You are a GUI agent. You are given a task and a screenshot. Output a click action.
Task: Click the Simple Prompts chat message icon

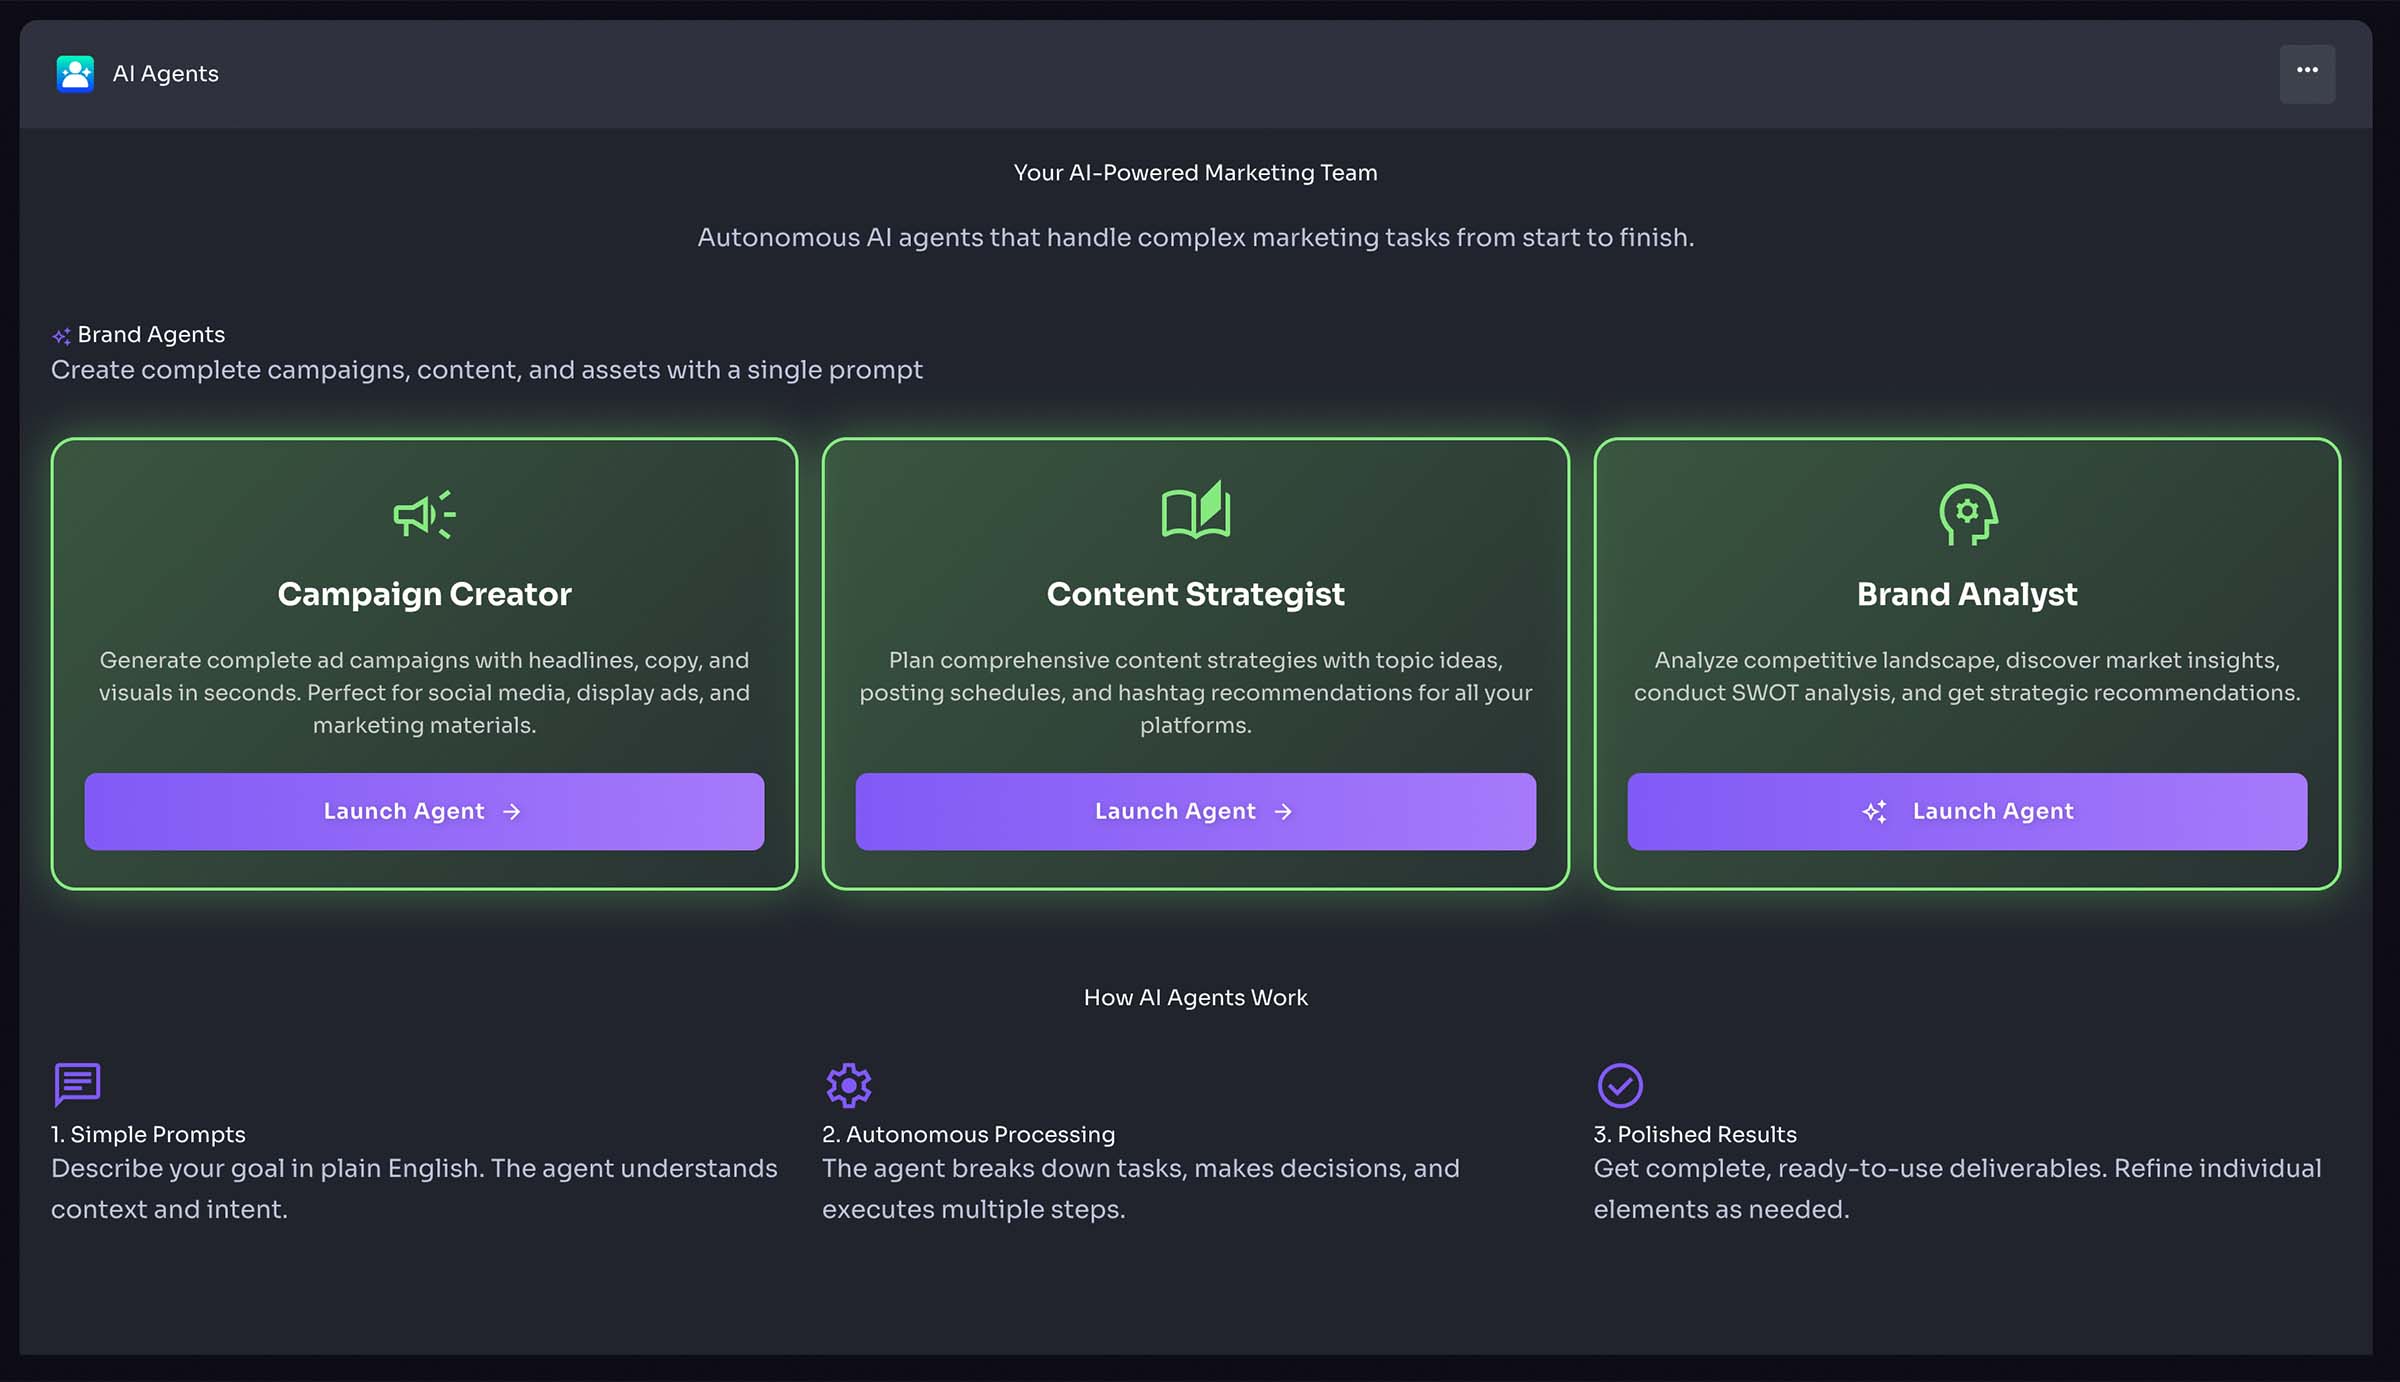coord(77,1084)
